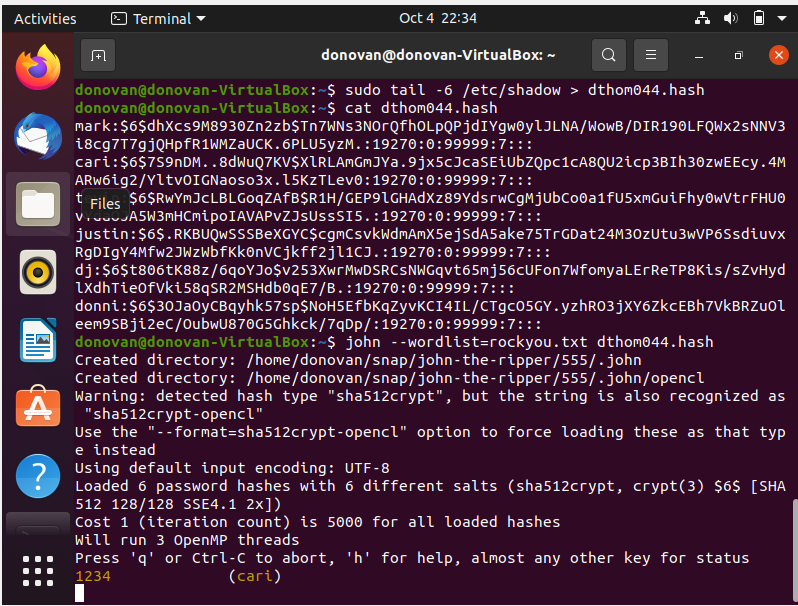Screen dimensions: 798x606
Task: Maximize the terminal window
Action: pyautogui.click(x=739, y=55)
